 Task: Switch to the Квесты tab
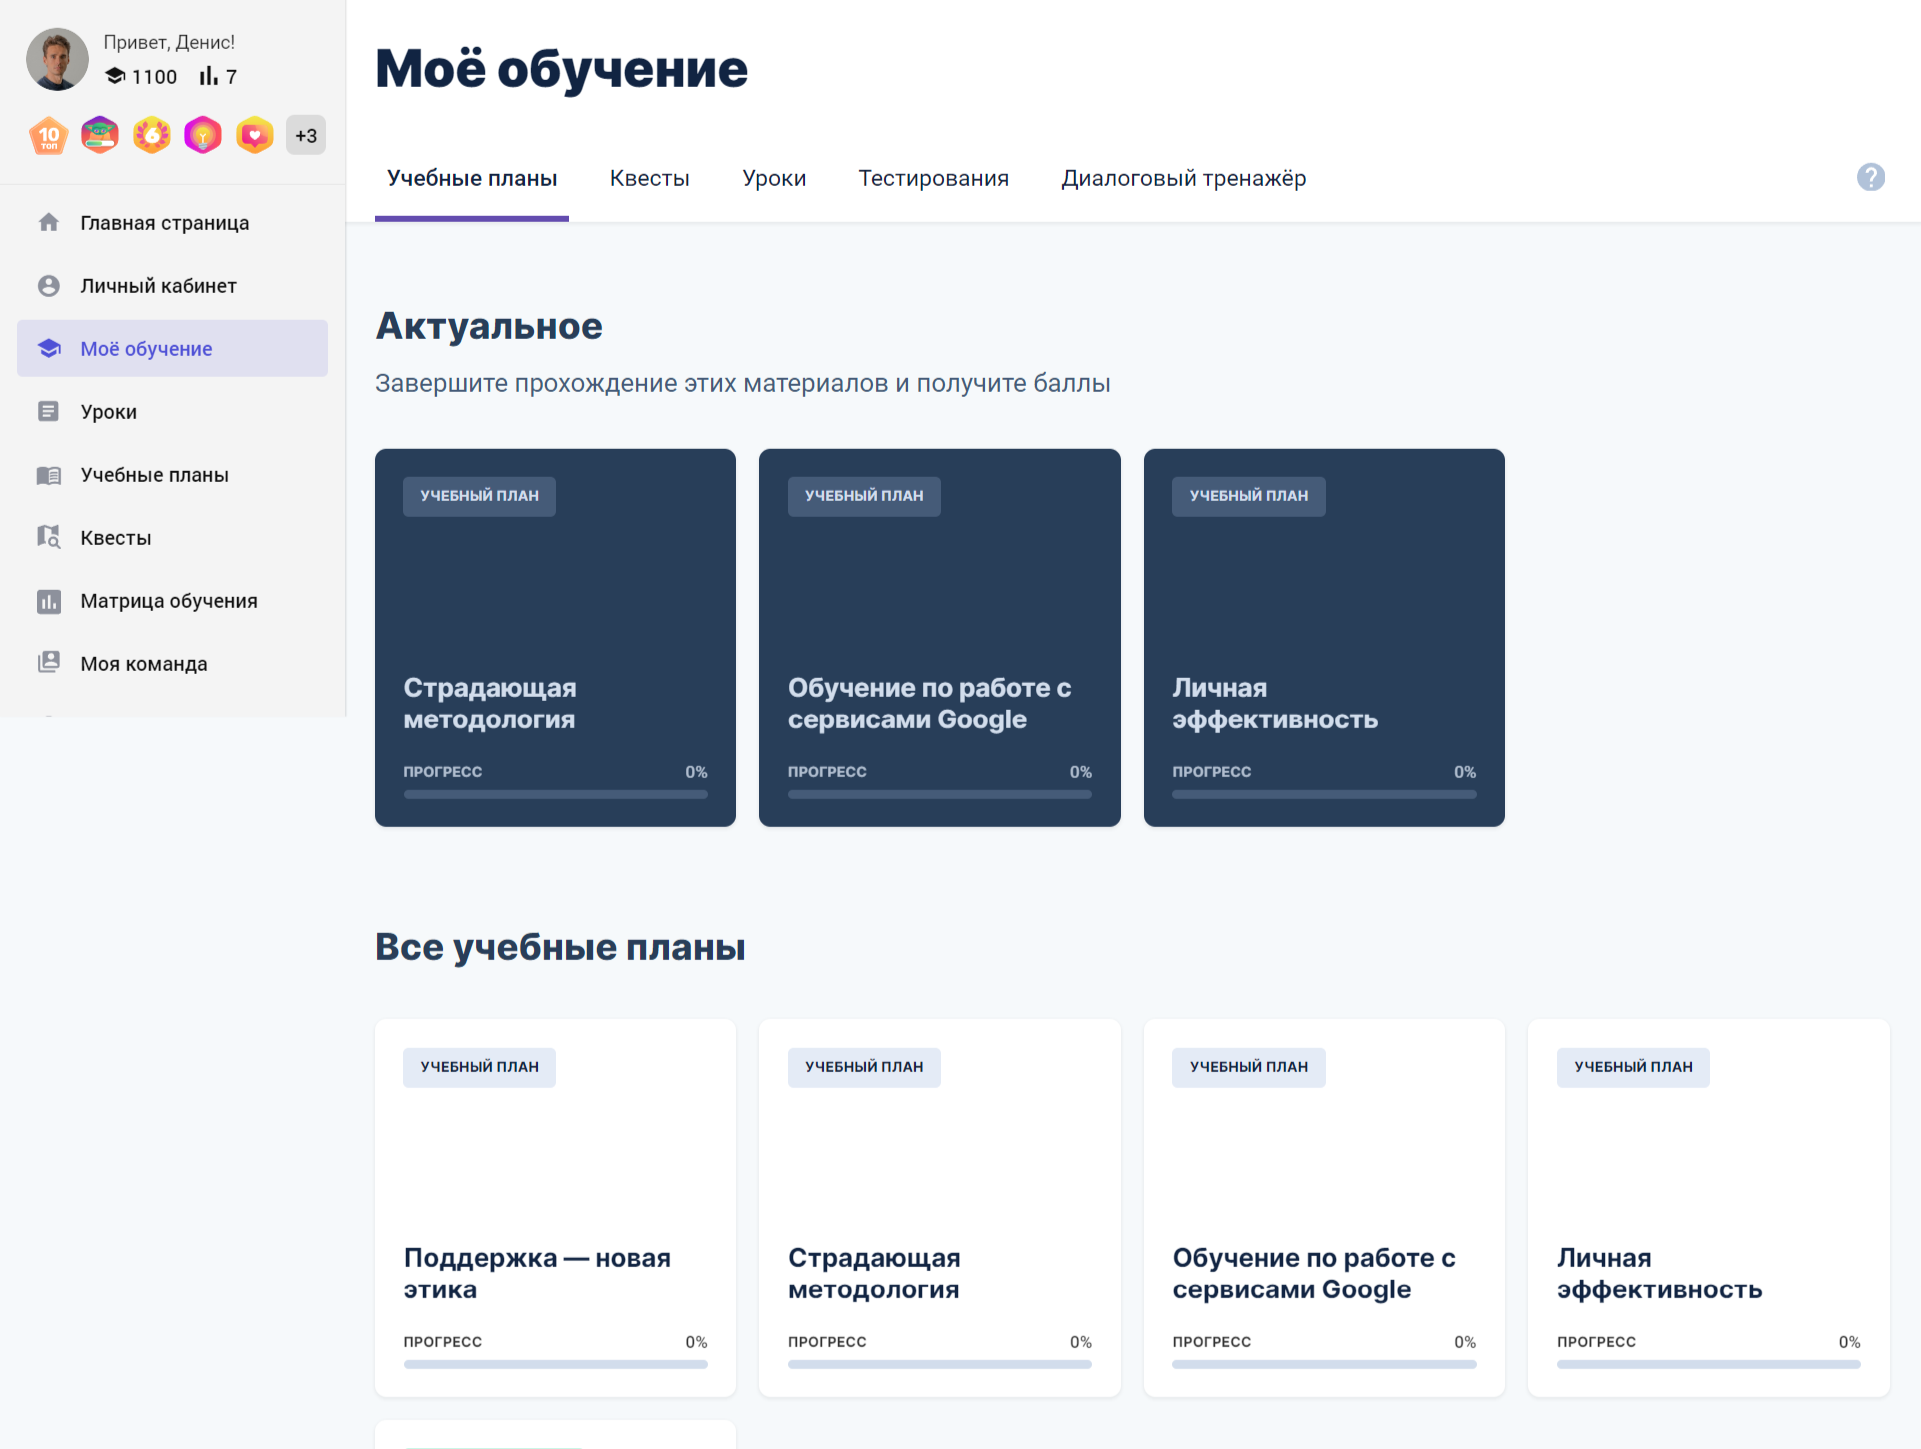point(649,178)
